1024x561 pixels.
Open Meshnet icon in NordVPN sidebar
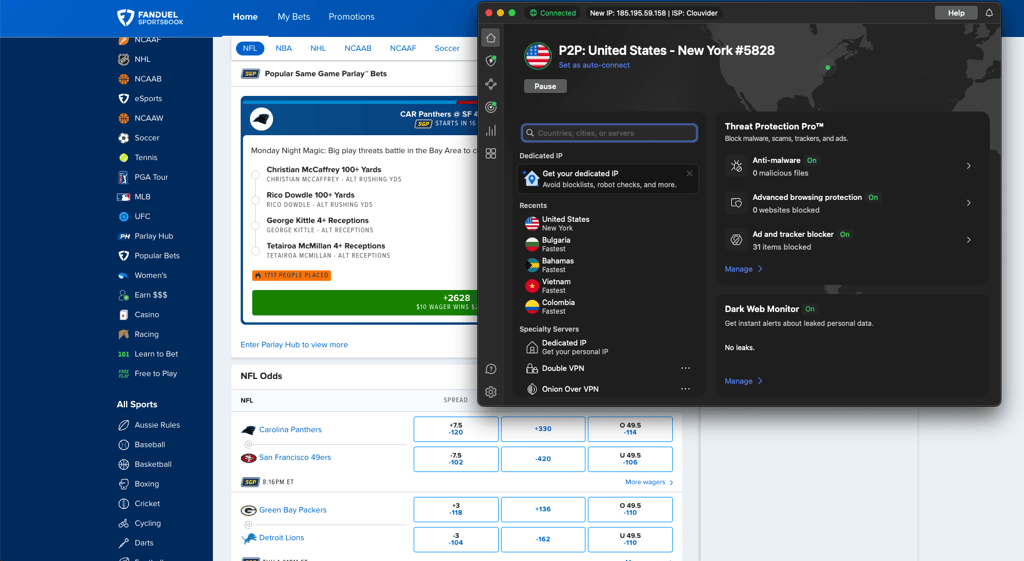490,84
